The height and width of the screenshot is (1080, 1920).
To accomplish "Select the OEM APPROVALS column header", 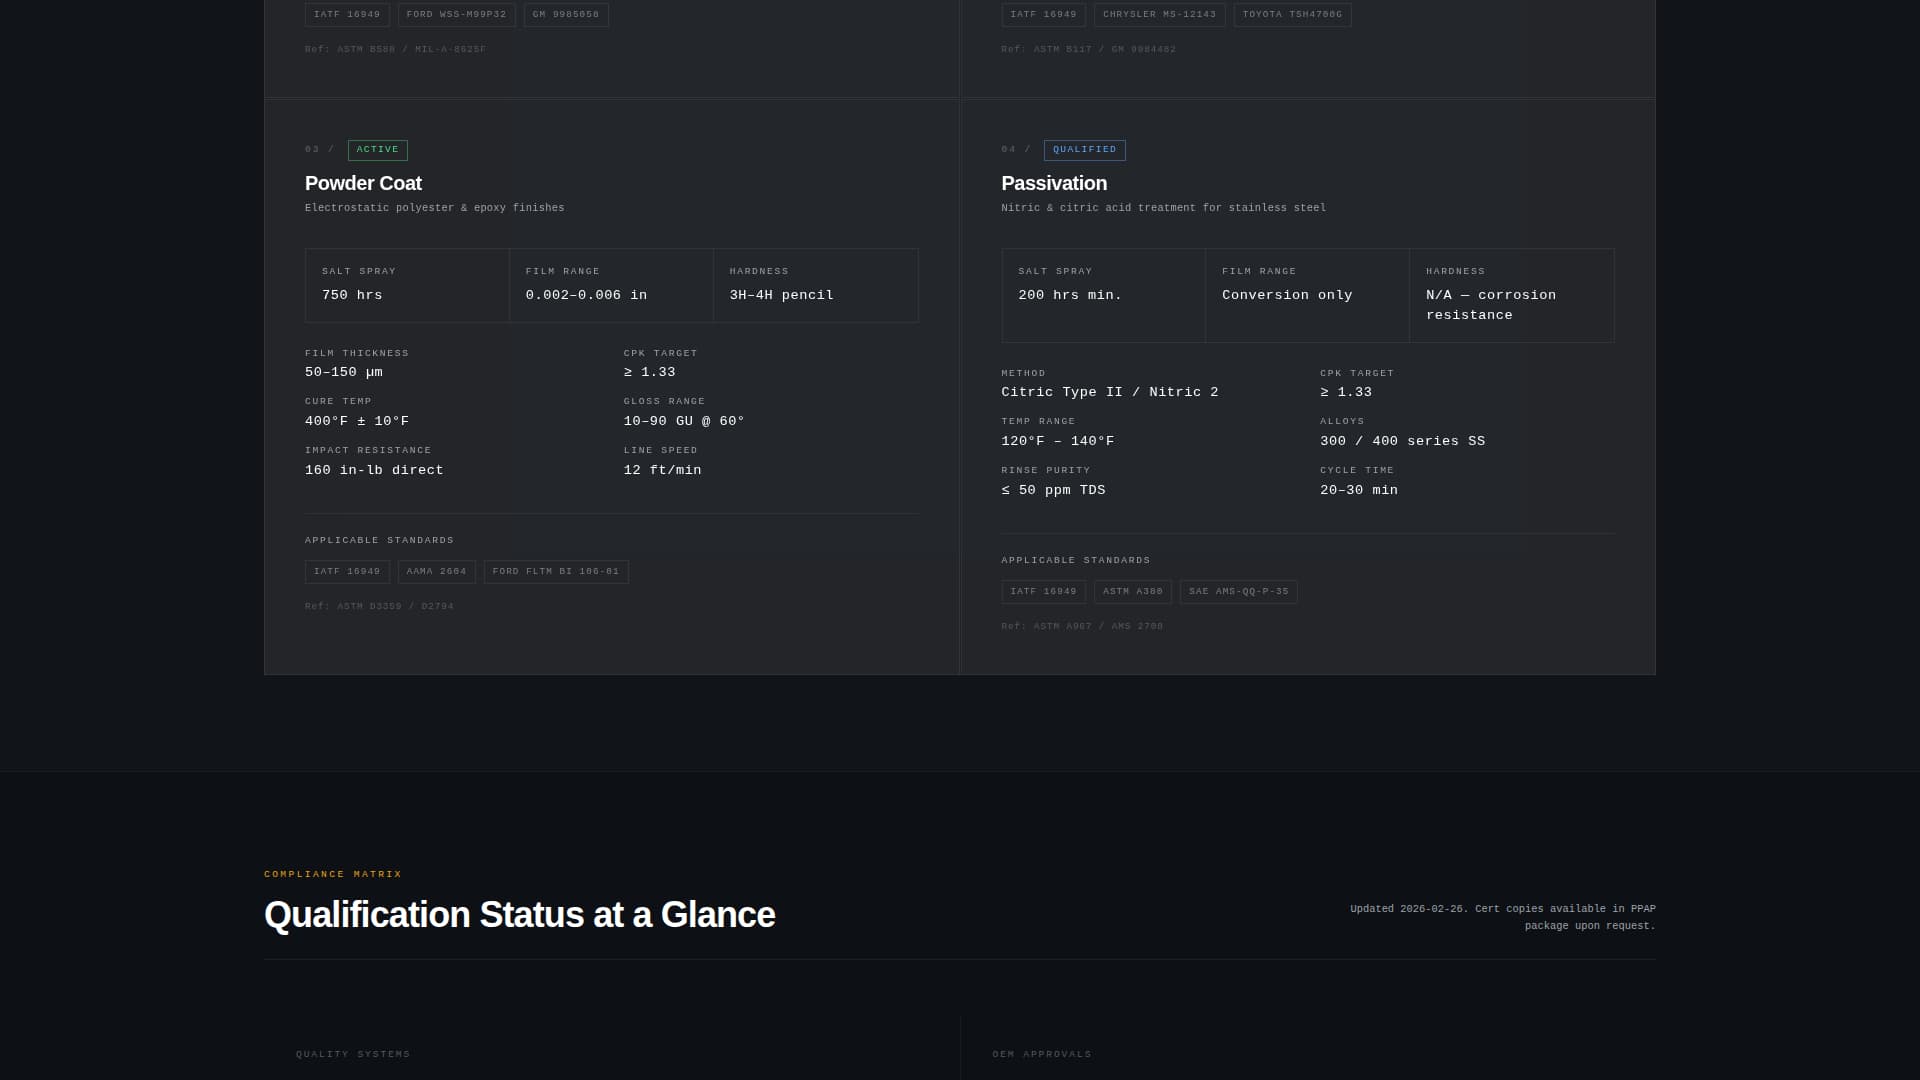I will coord(1041,1054).
